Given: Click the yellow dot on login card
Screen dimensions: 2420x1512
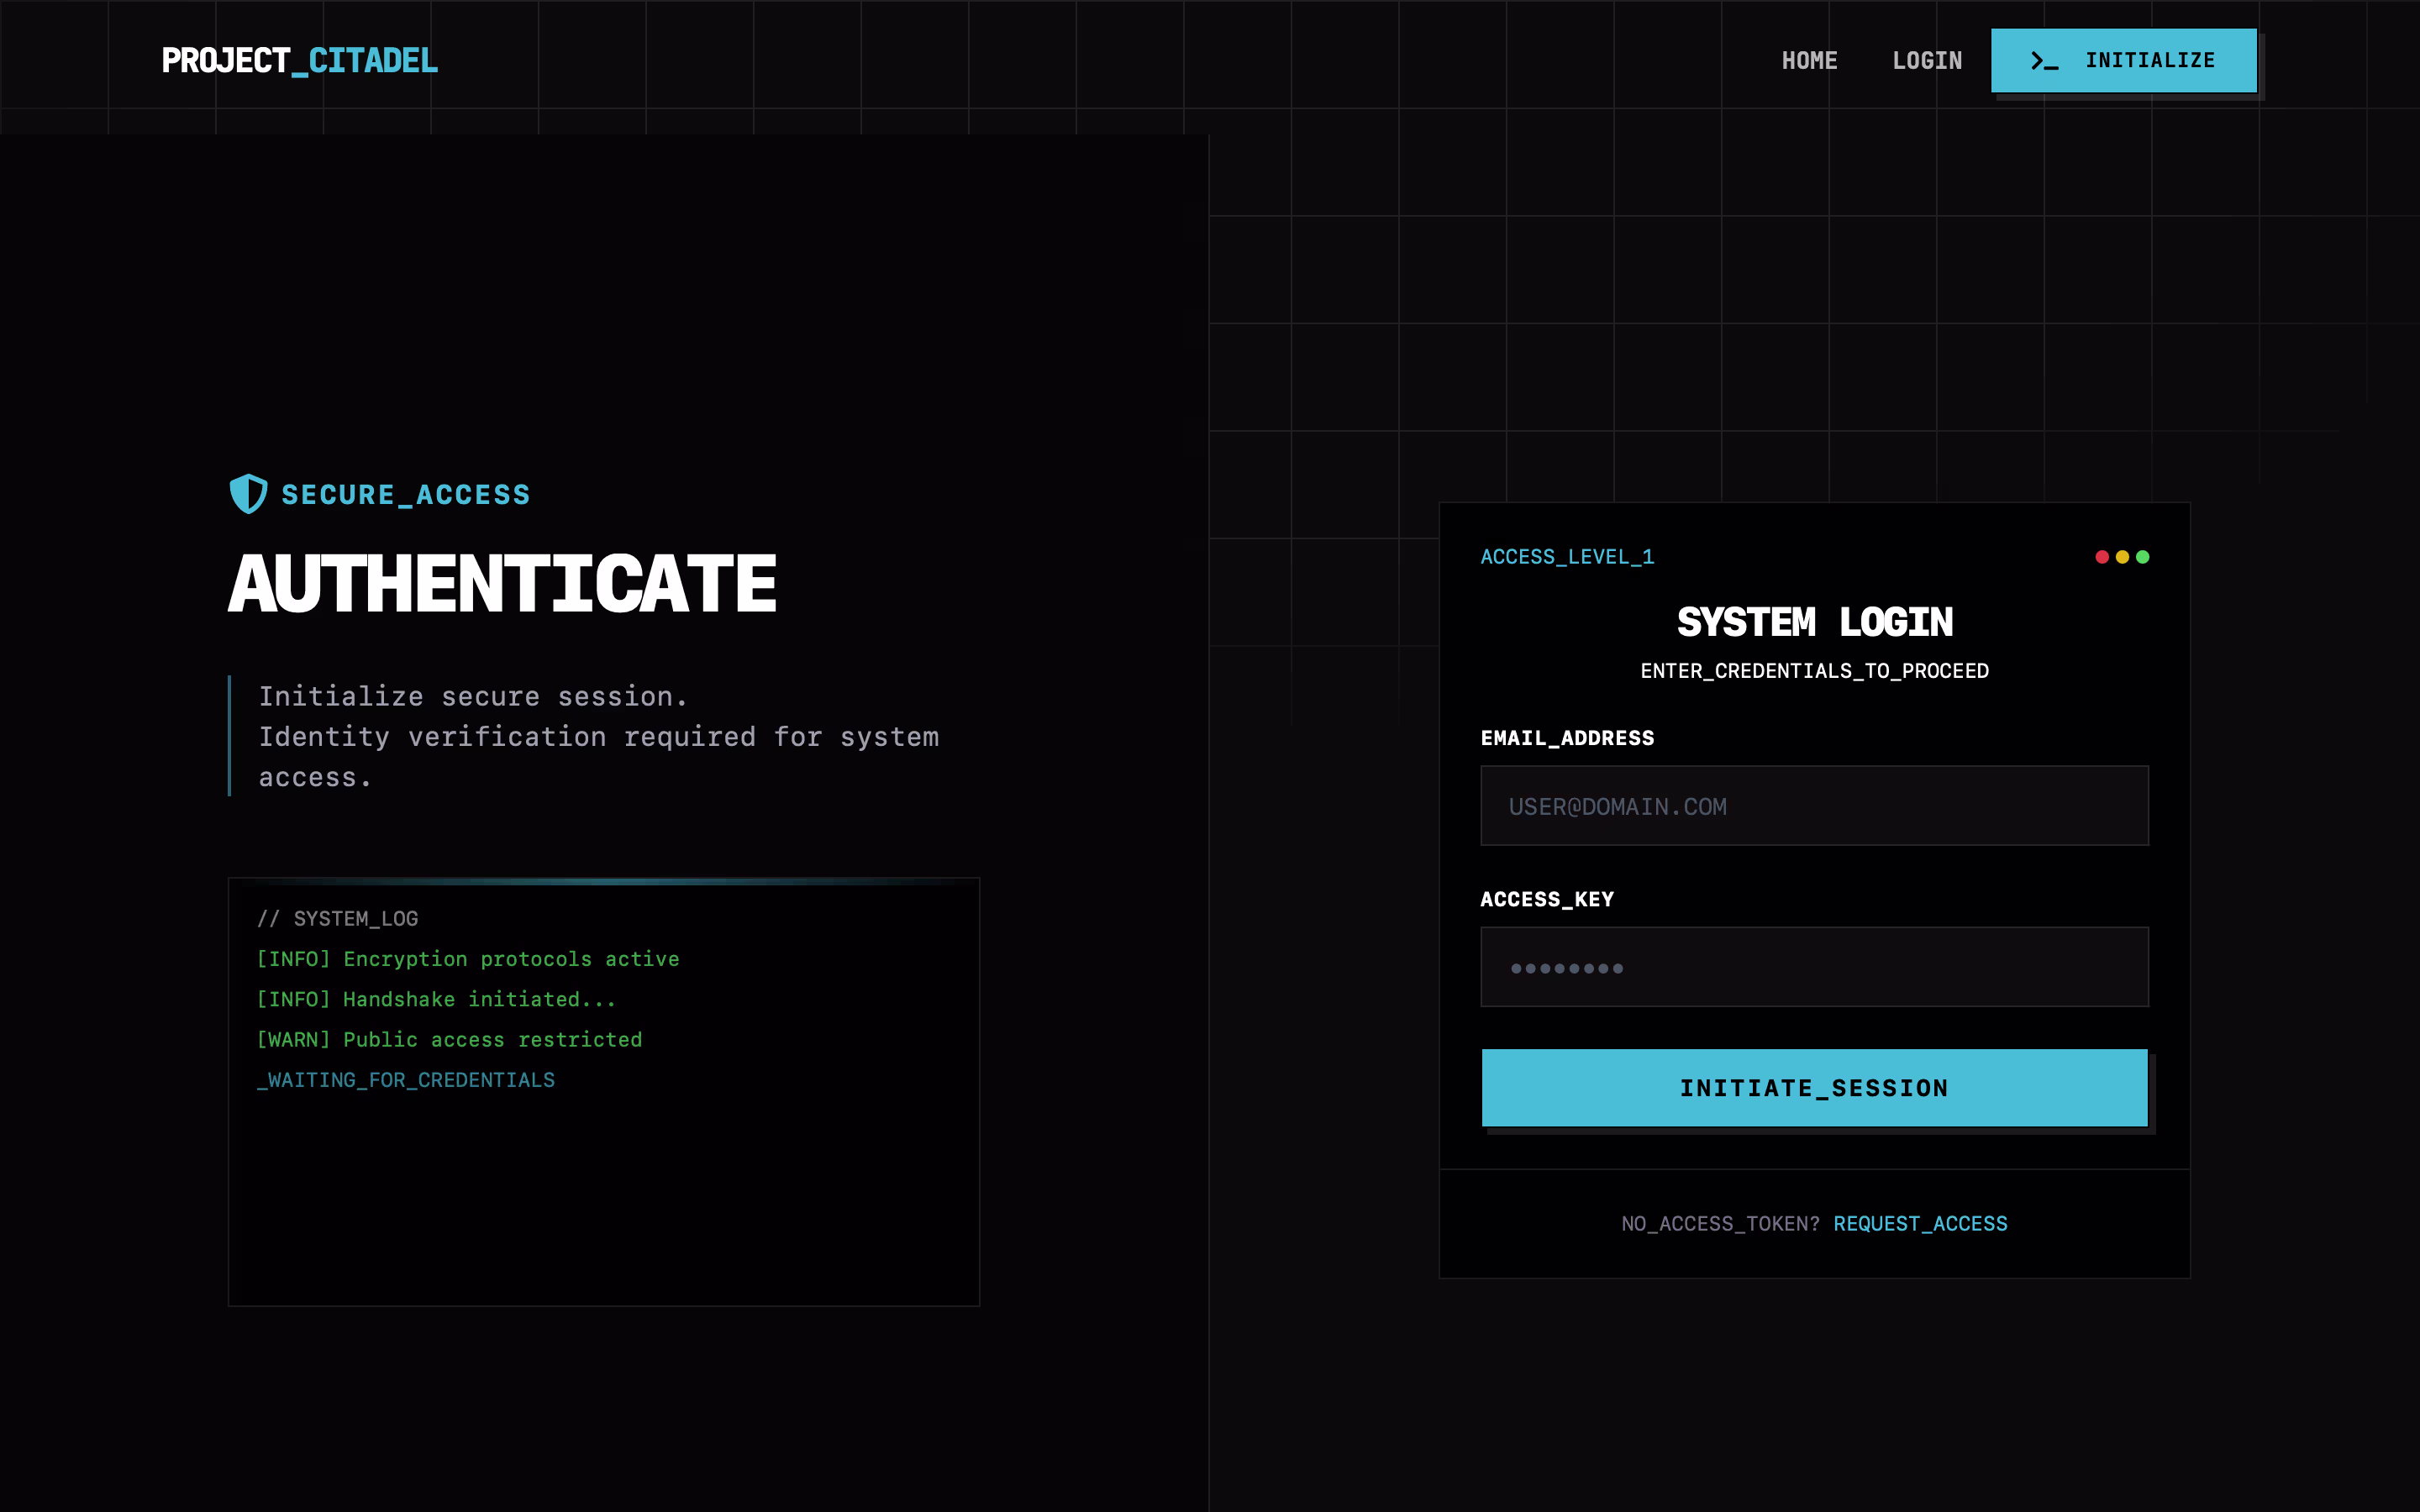Looking at the screenshot, I should pos(2122,557).
